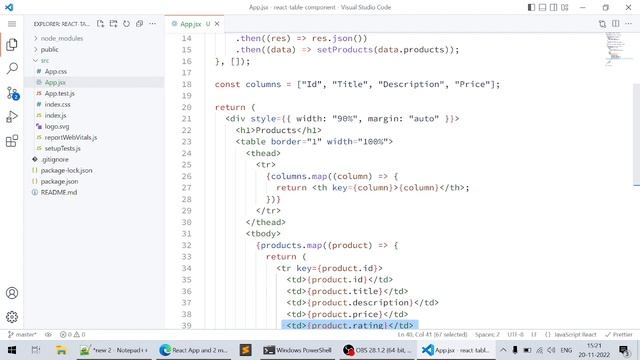Click the columns array on line 18
Image resolution: width=640 pixels, height=360 pixels.
[x=398, y=84]
